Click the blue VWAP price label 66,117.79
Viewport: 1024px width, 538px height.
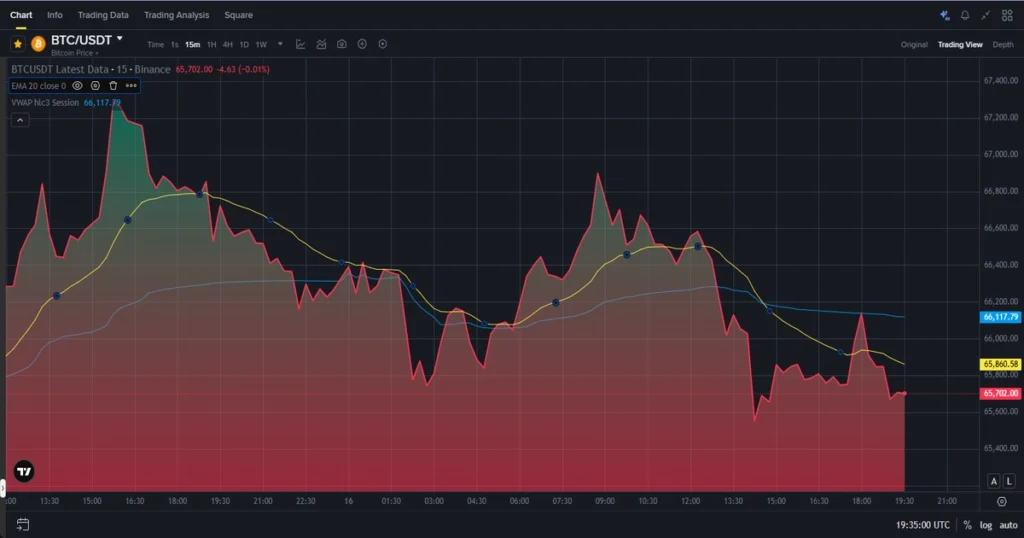coord(1000,317)
